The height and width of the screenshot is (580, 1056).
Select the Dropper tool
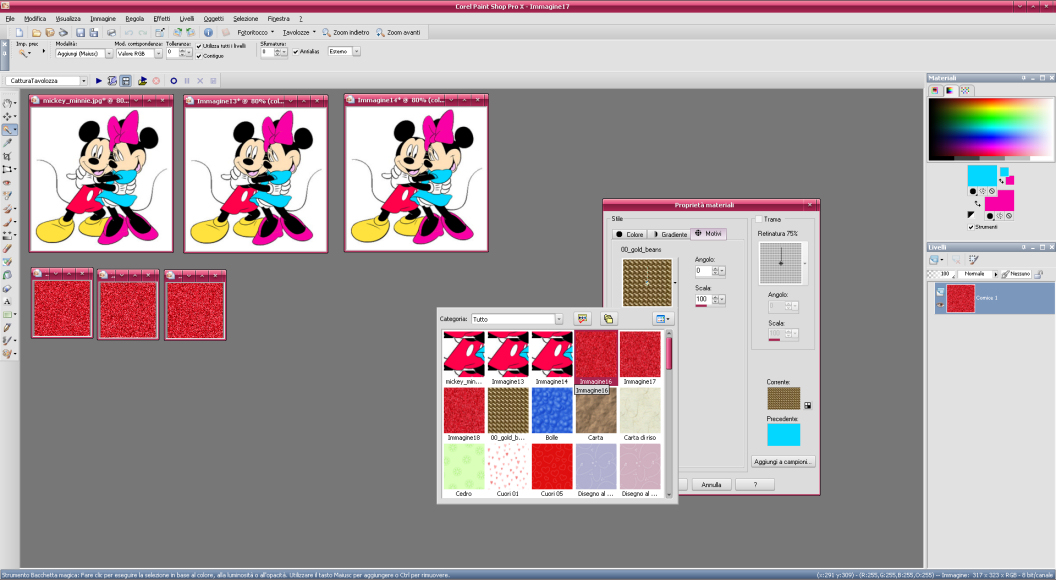tap(8, 143)
